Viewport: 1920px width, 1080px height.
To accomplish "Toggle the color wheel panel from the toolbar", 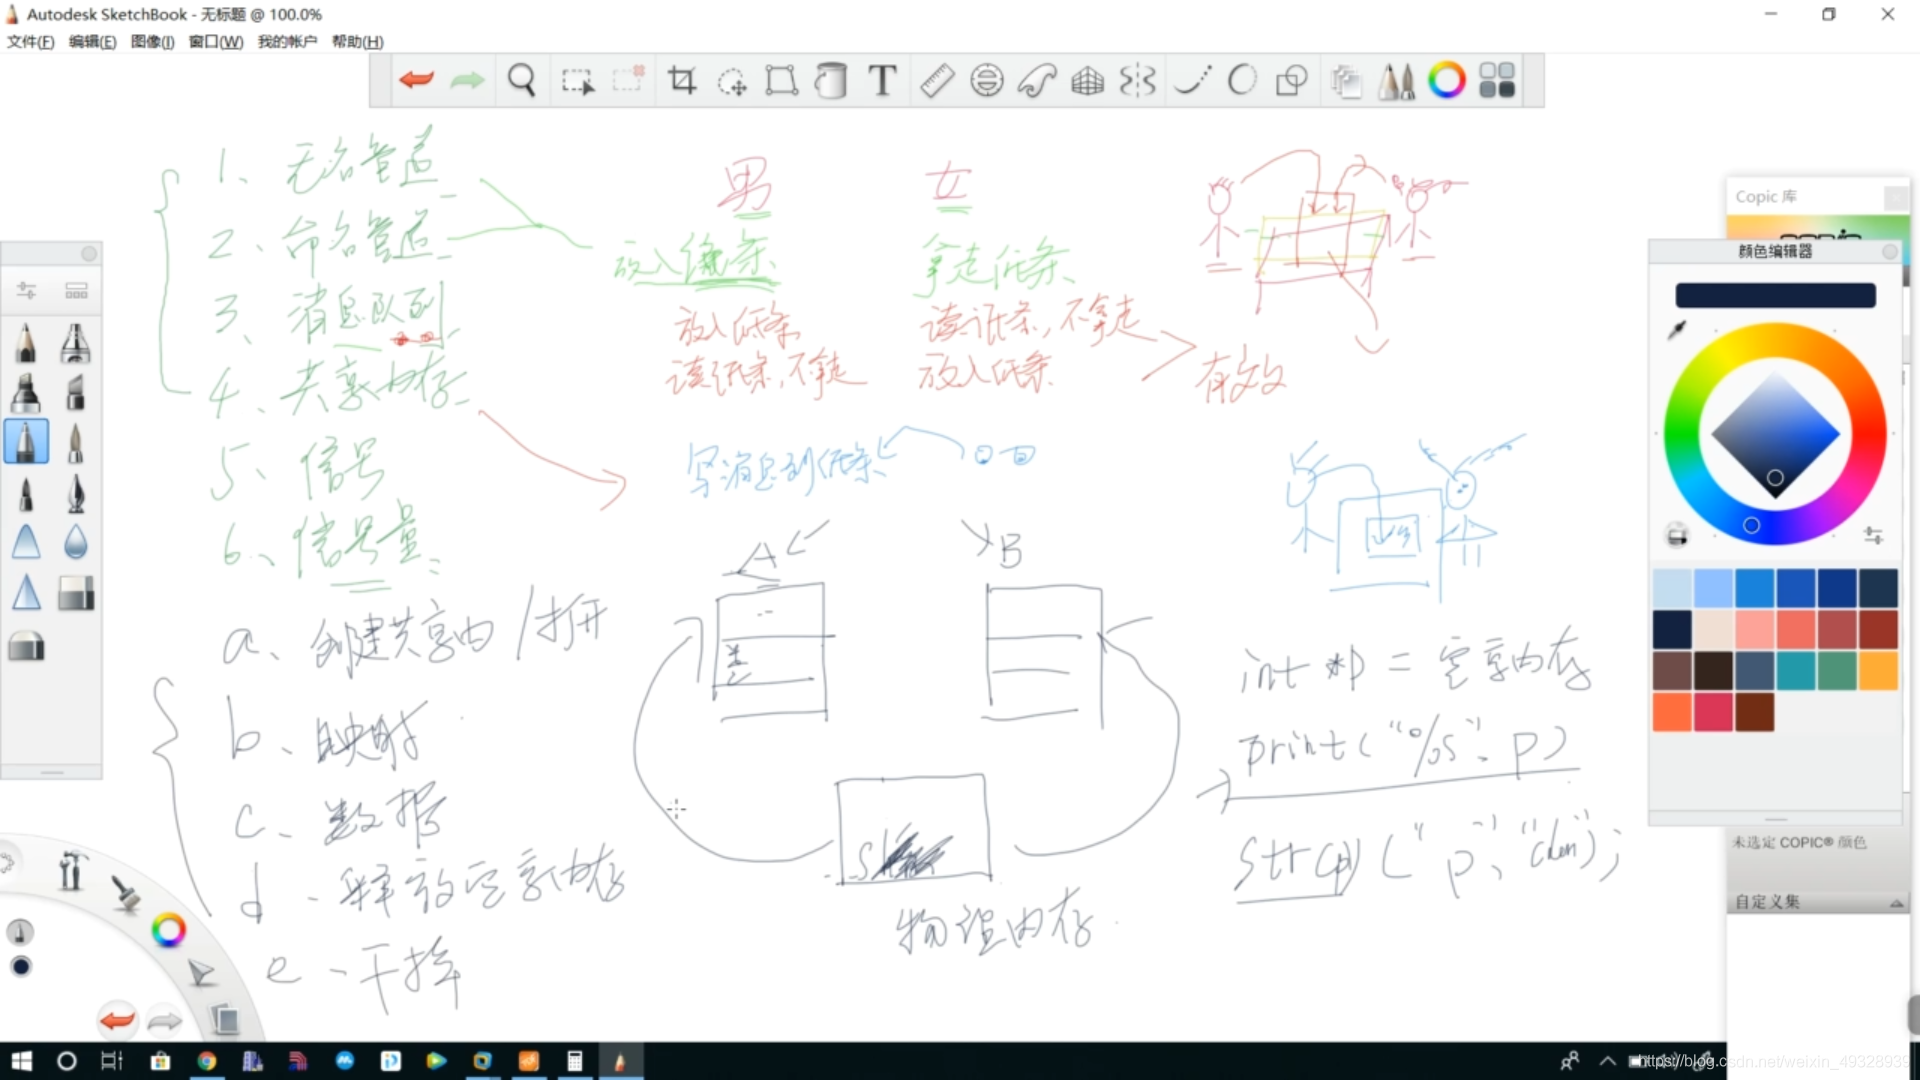I will tap(1446, 80).
